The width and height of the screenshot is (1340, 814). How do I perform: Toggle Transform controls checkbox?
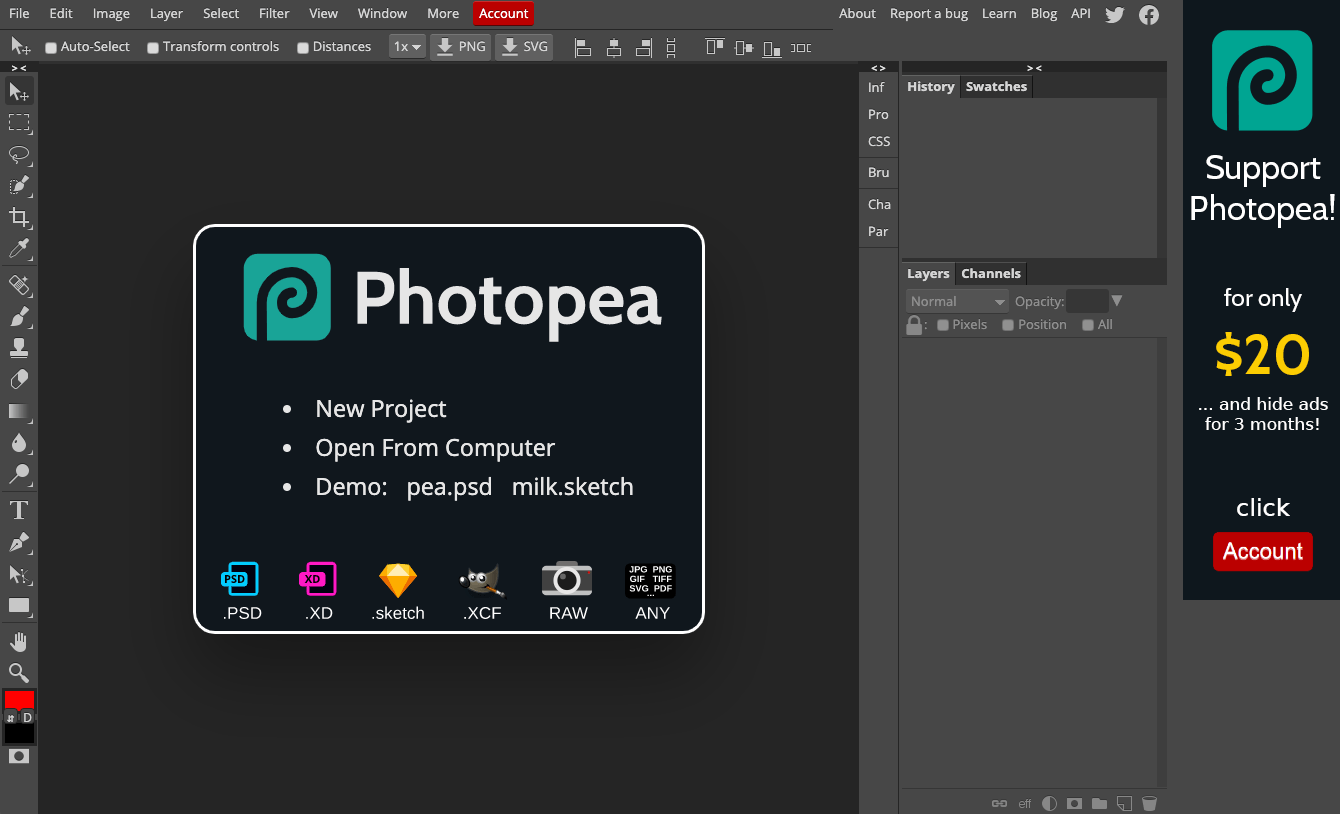pos(153,47)
